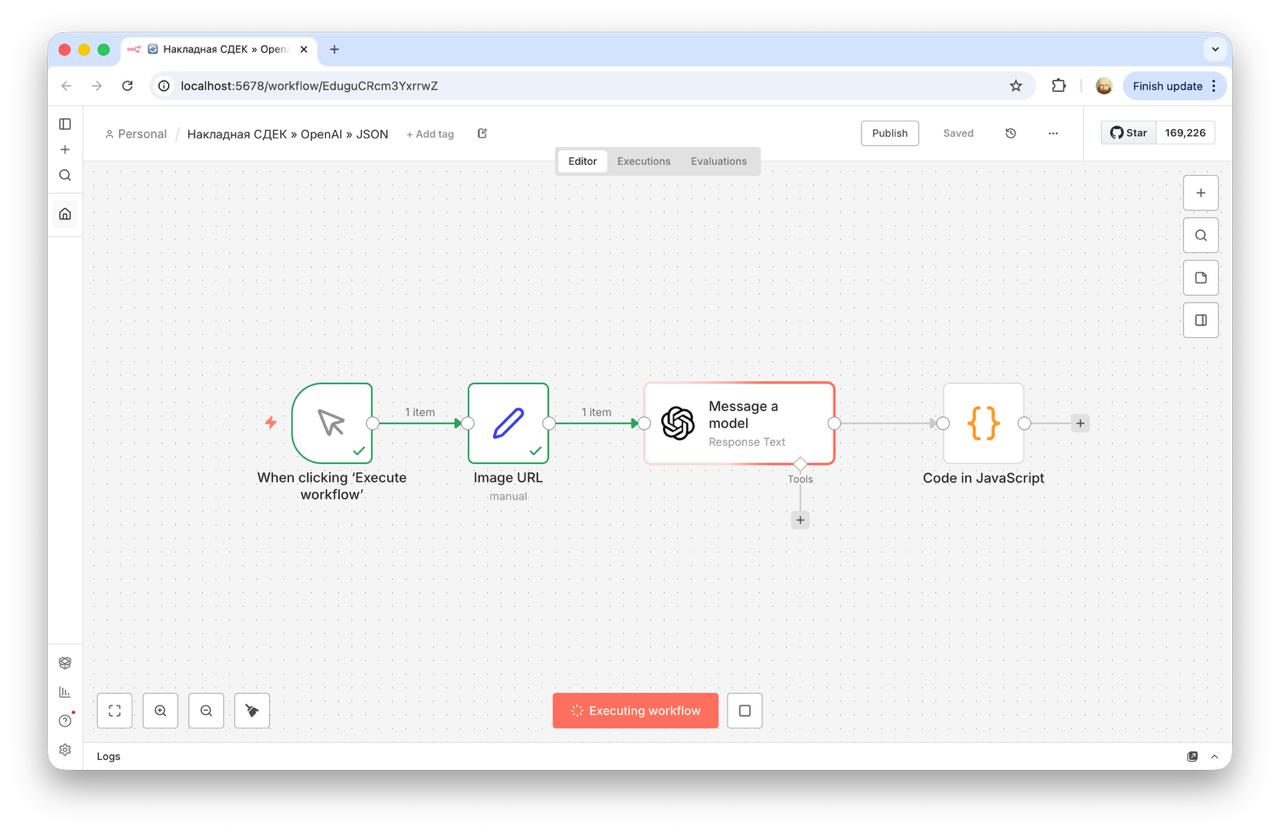
Task: Fit the workflow to view
Action: click(x=114, y=711)
